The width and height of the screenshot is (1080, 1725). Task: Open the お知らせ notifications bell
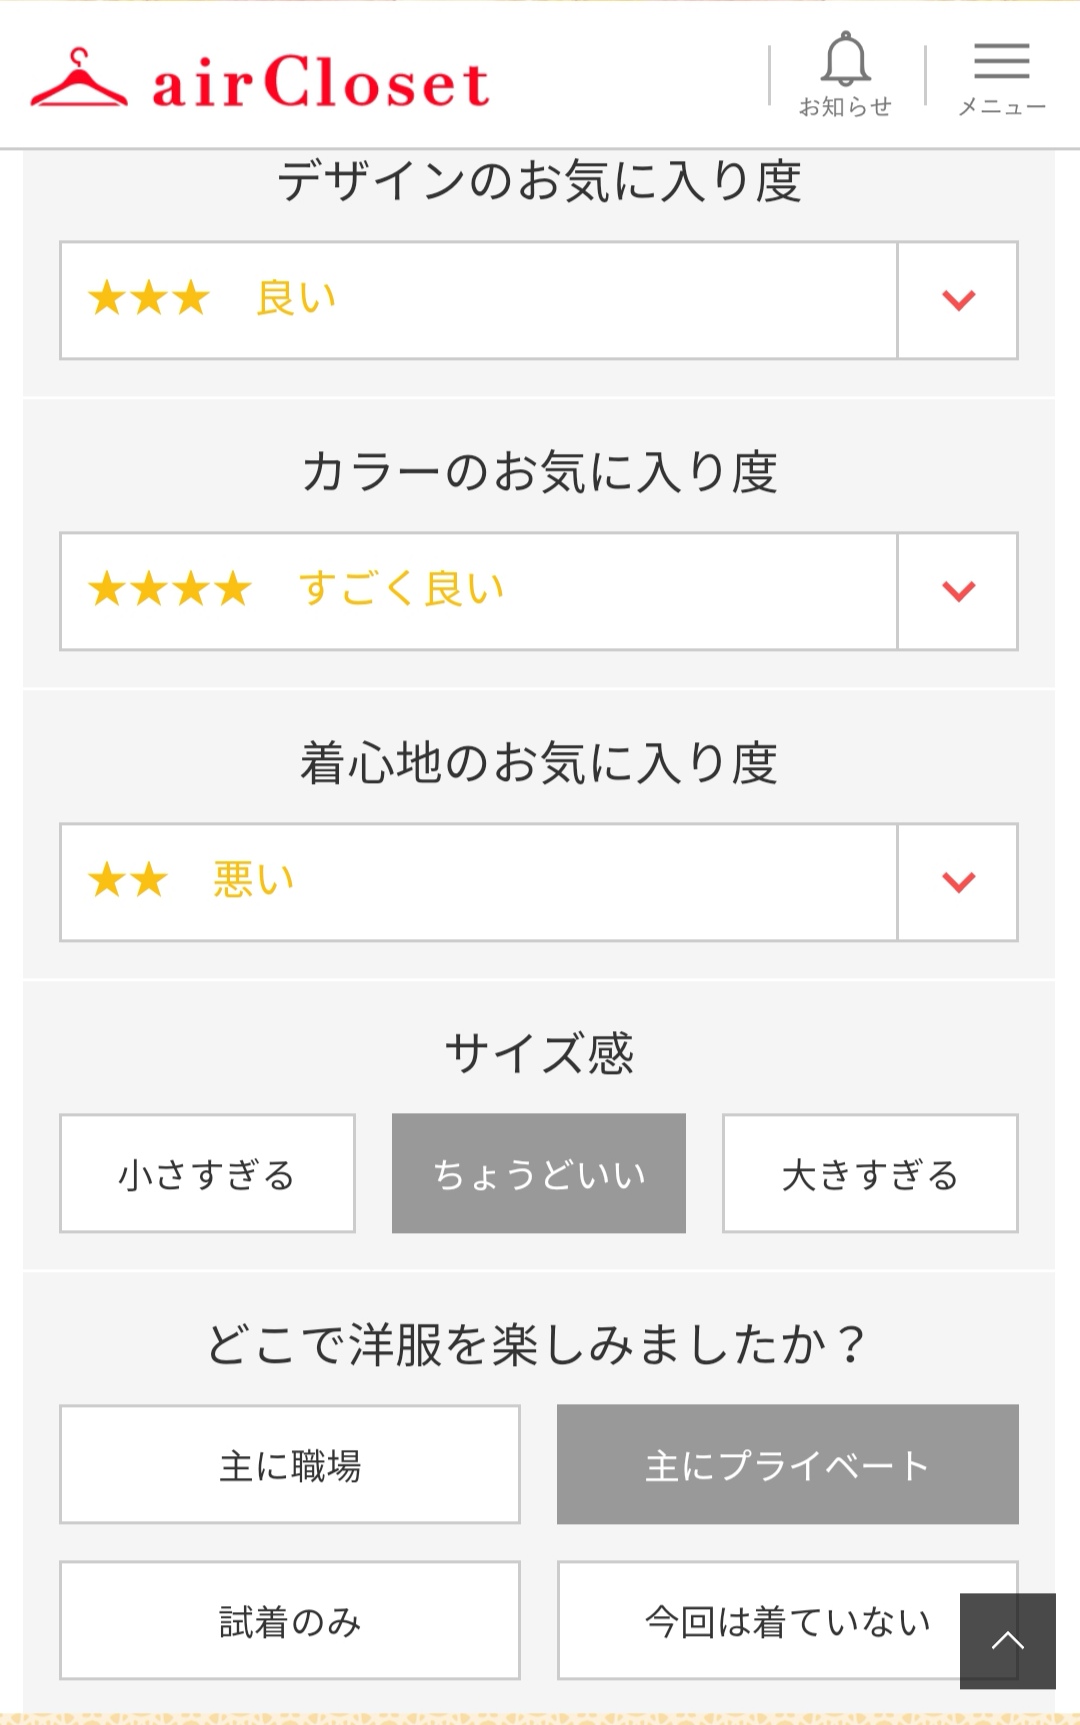pyautogui.click(x=846, y=60)
